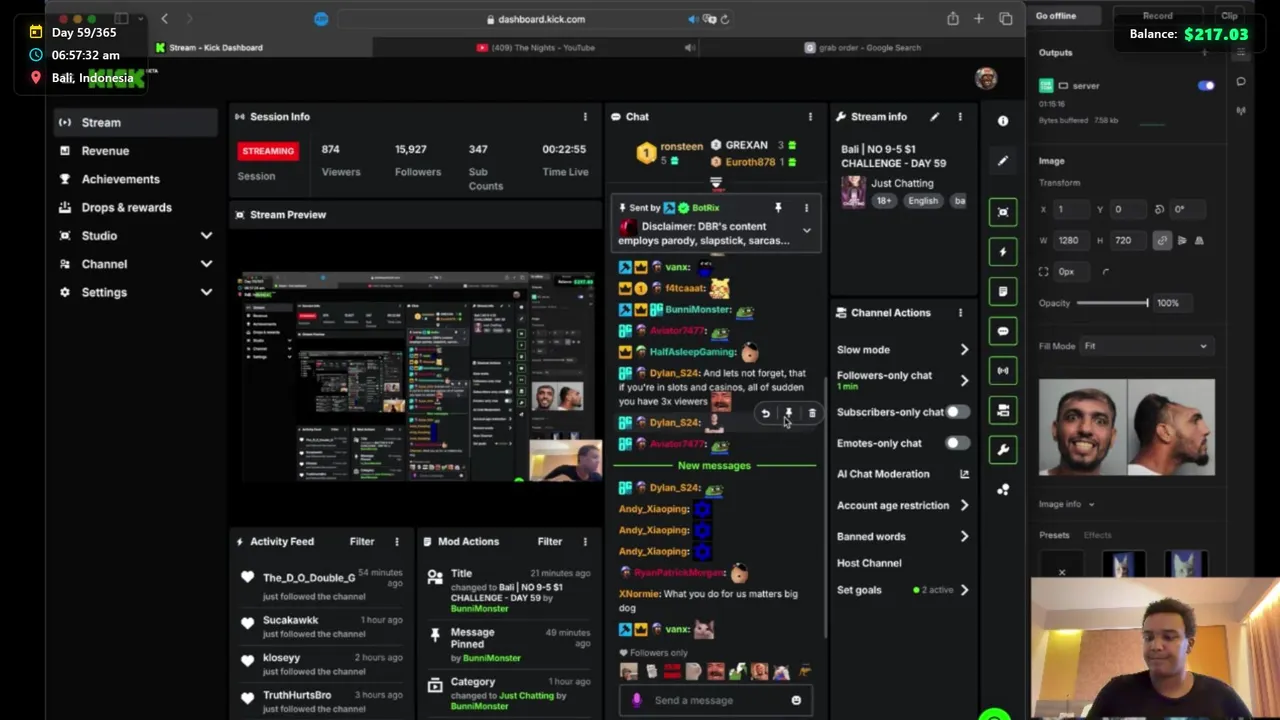Open the Activity Feed three-dot menu
Image resolution: width=1280 pixels, height=720 pixels.
pos(397,542)
